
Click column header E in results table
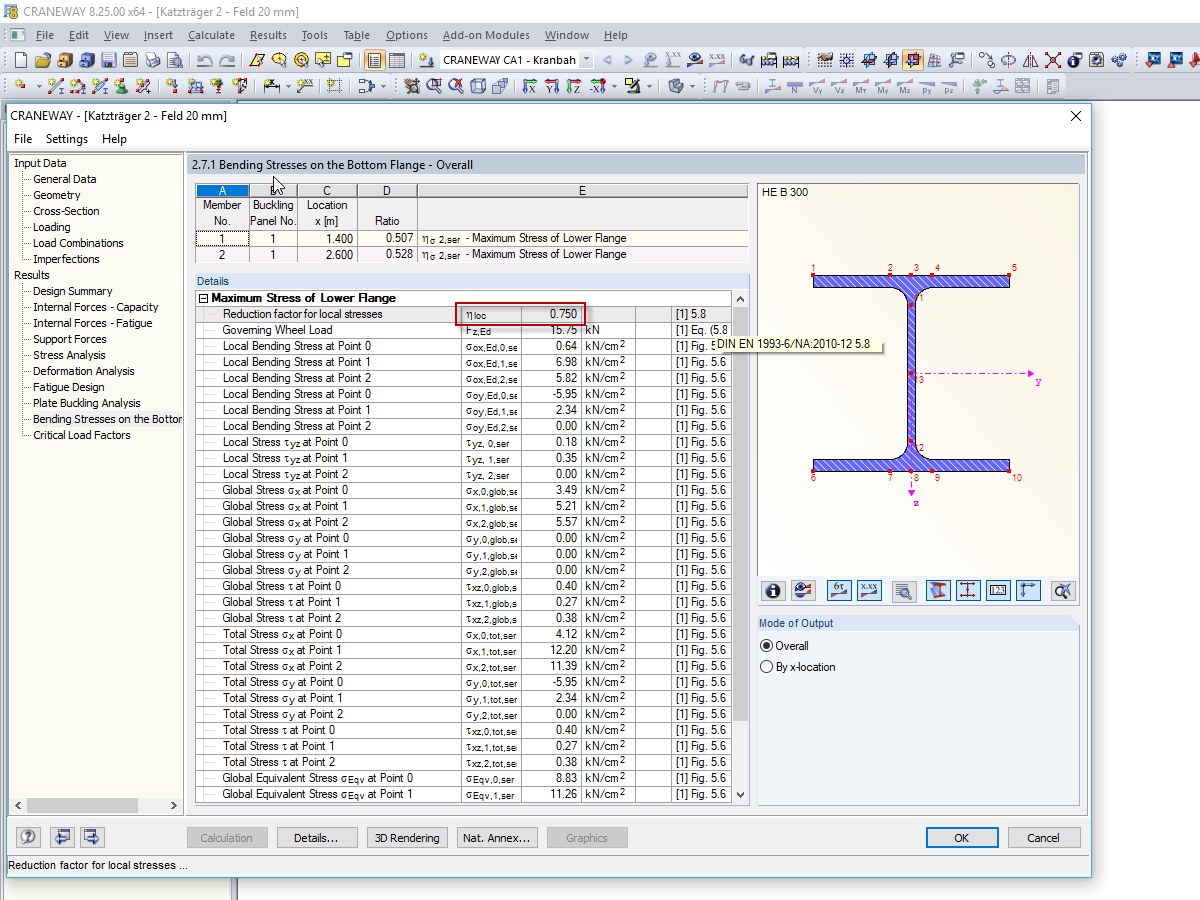pos(582,191)
